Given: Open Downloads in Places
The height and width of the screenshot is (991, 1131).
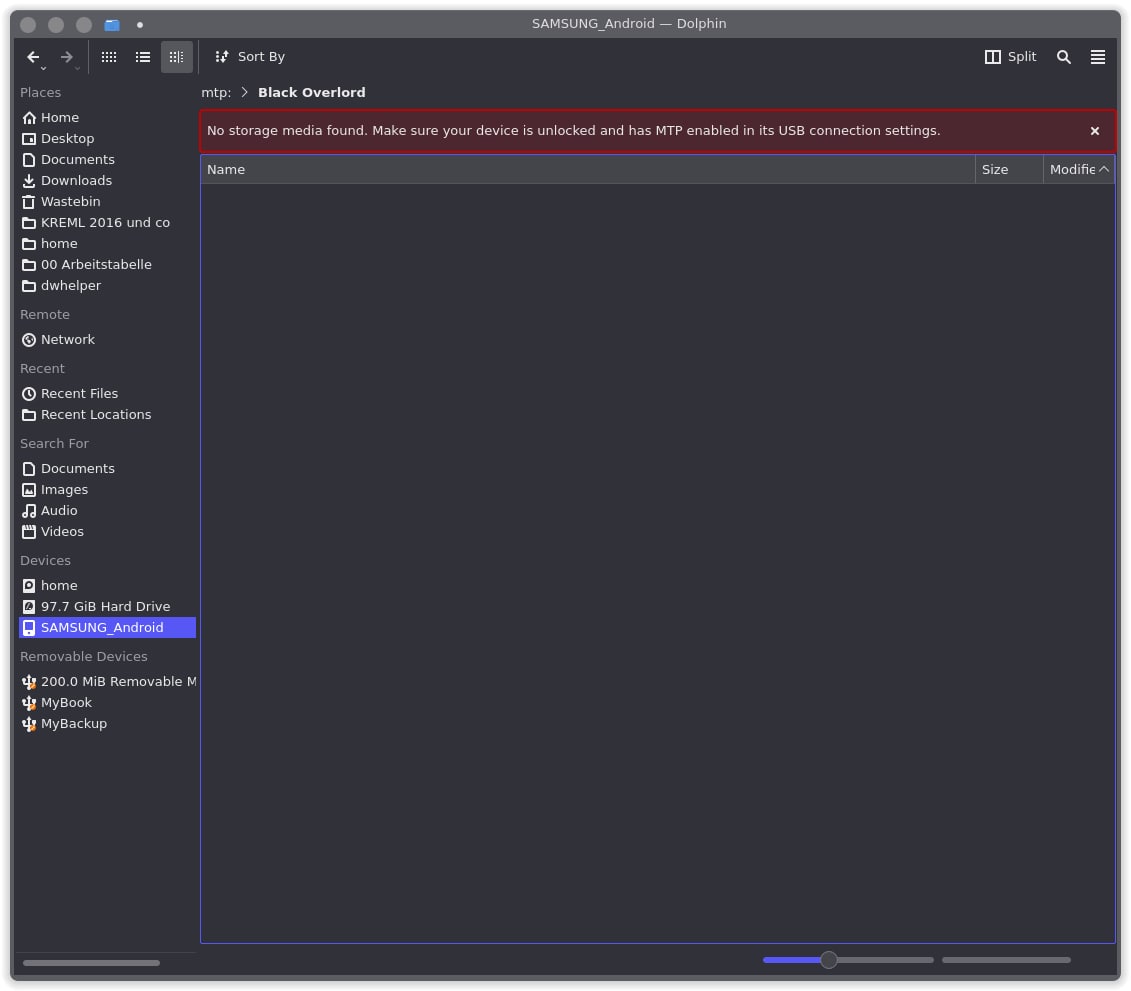Looking at the screenshot, I should [107, 180].
